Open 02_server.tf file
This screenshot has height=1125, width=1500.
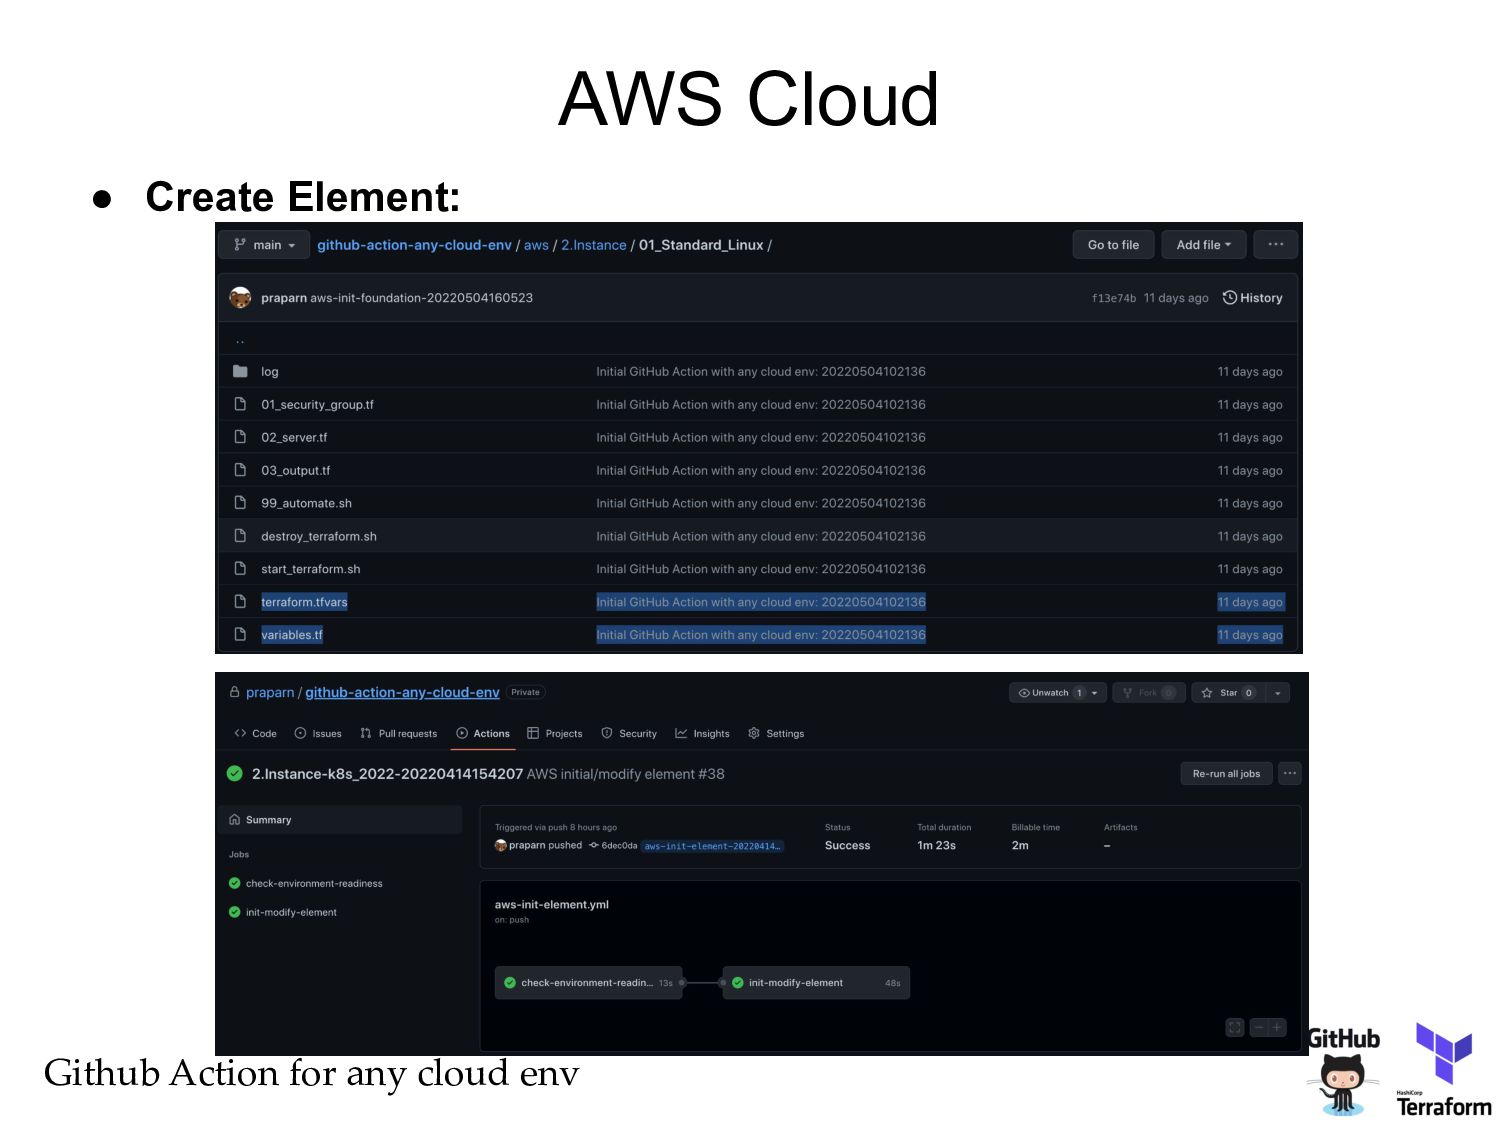[294, 438]
